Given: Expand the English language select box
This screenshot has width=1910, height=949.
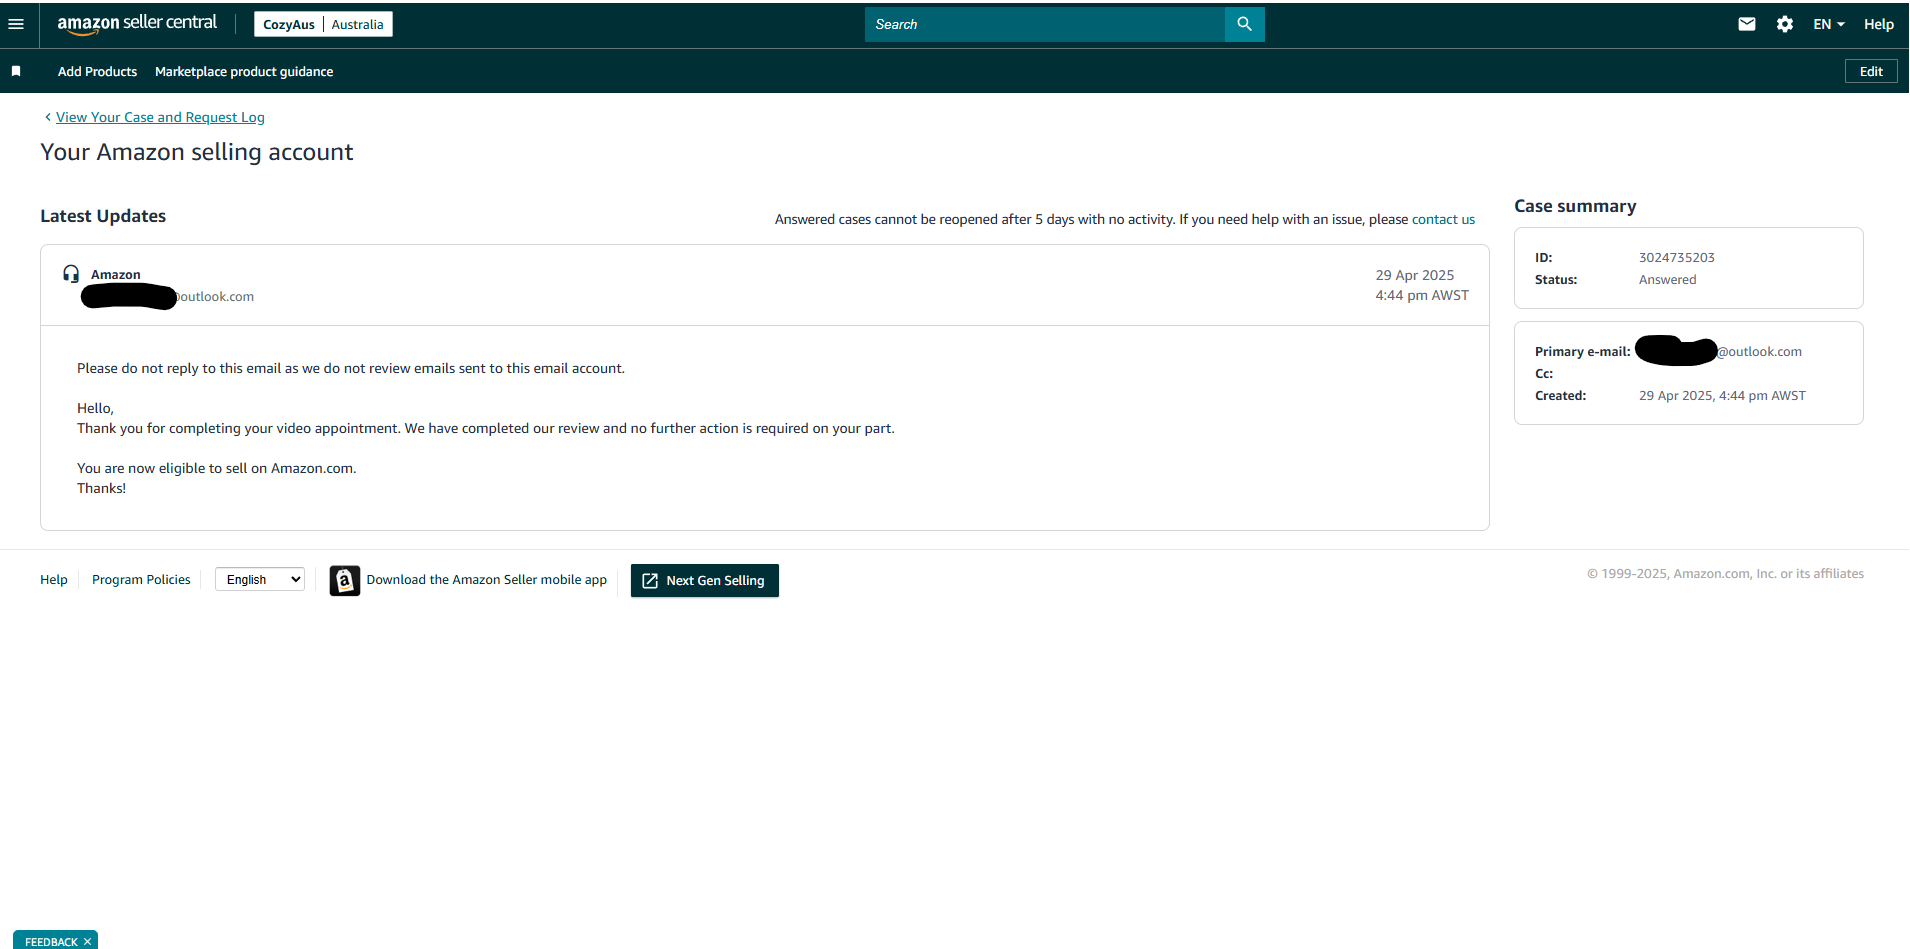Looking at the screenshot, I should tap(260, 579).
